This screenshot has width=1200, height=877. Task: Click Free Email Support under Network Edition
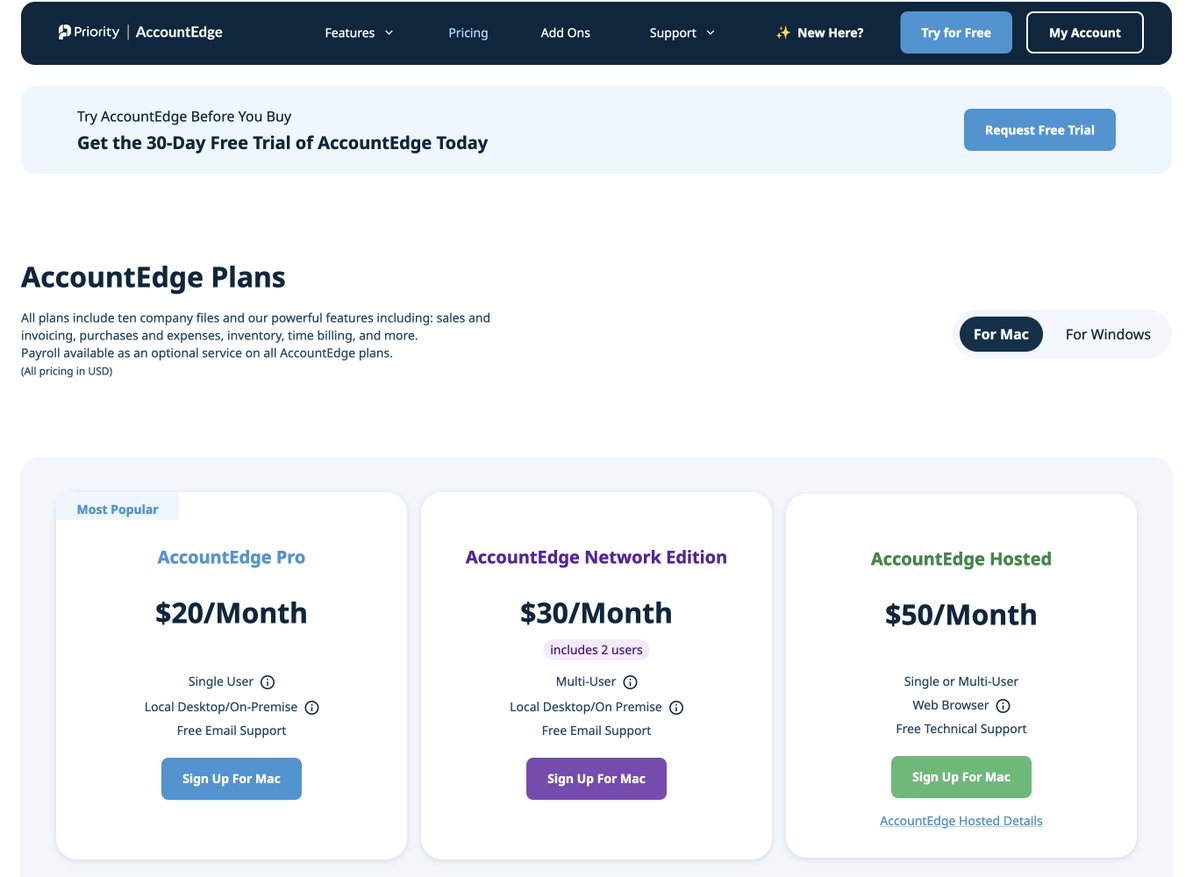click(596, 731)
